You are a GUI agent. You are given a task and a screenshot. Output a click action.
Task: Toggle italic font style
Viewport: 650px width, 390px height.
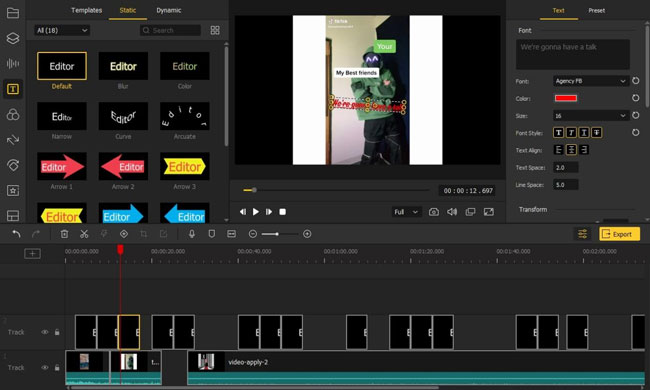571,133
